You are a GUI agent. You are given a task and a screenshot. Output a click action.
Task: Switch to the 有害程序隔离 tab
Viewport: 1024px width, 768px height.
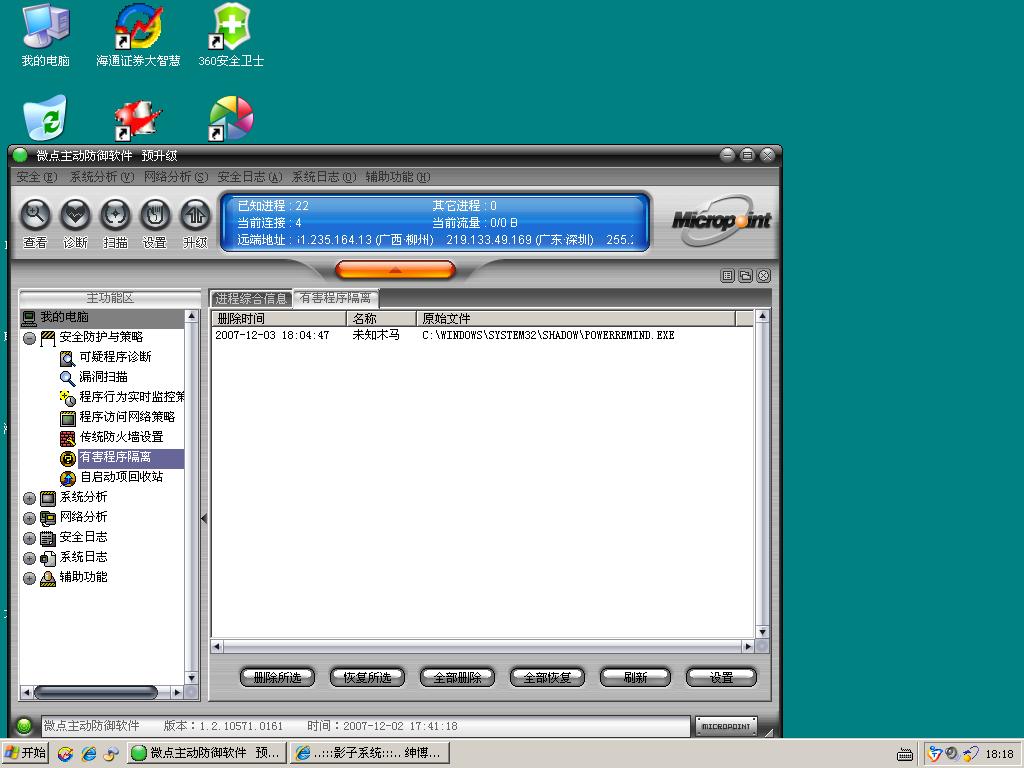[336, 298]
